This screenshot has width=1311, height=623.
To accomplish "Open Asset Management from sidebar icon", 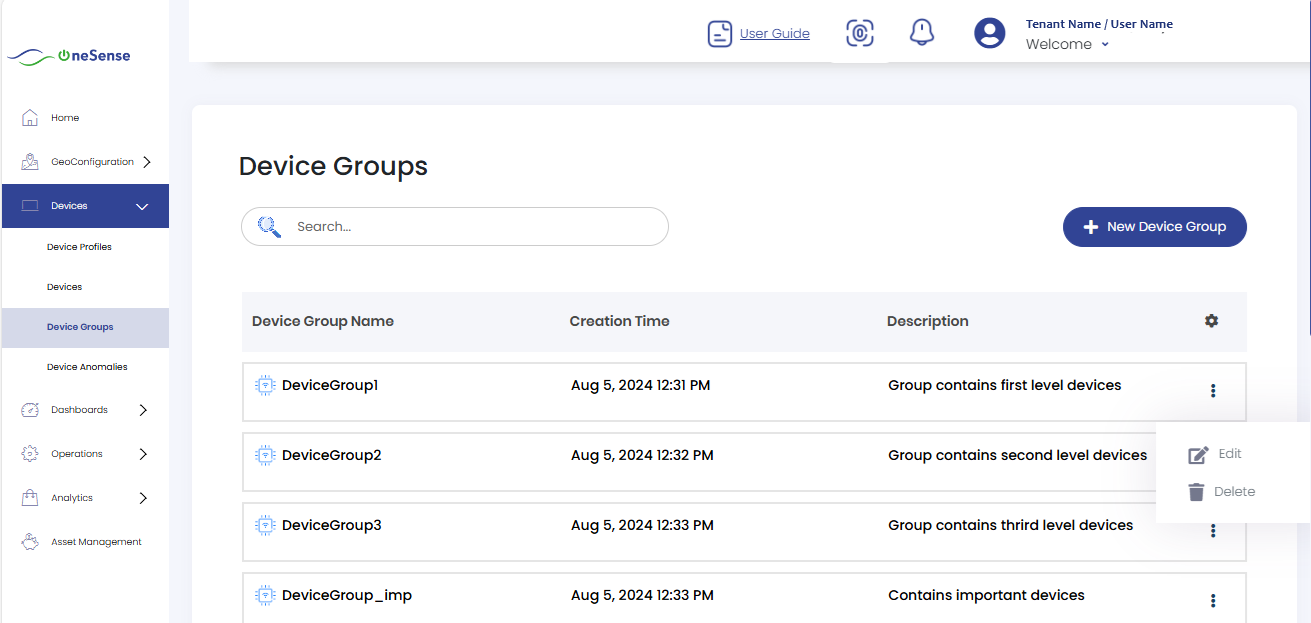I will click(29, 540).
